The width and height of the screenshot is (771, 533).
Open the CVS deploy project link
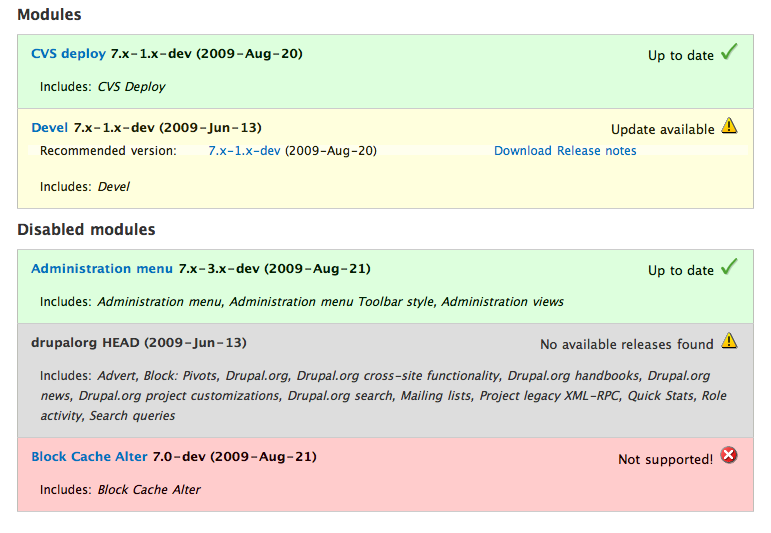(68, 54)
